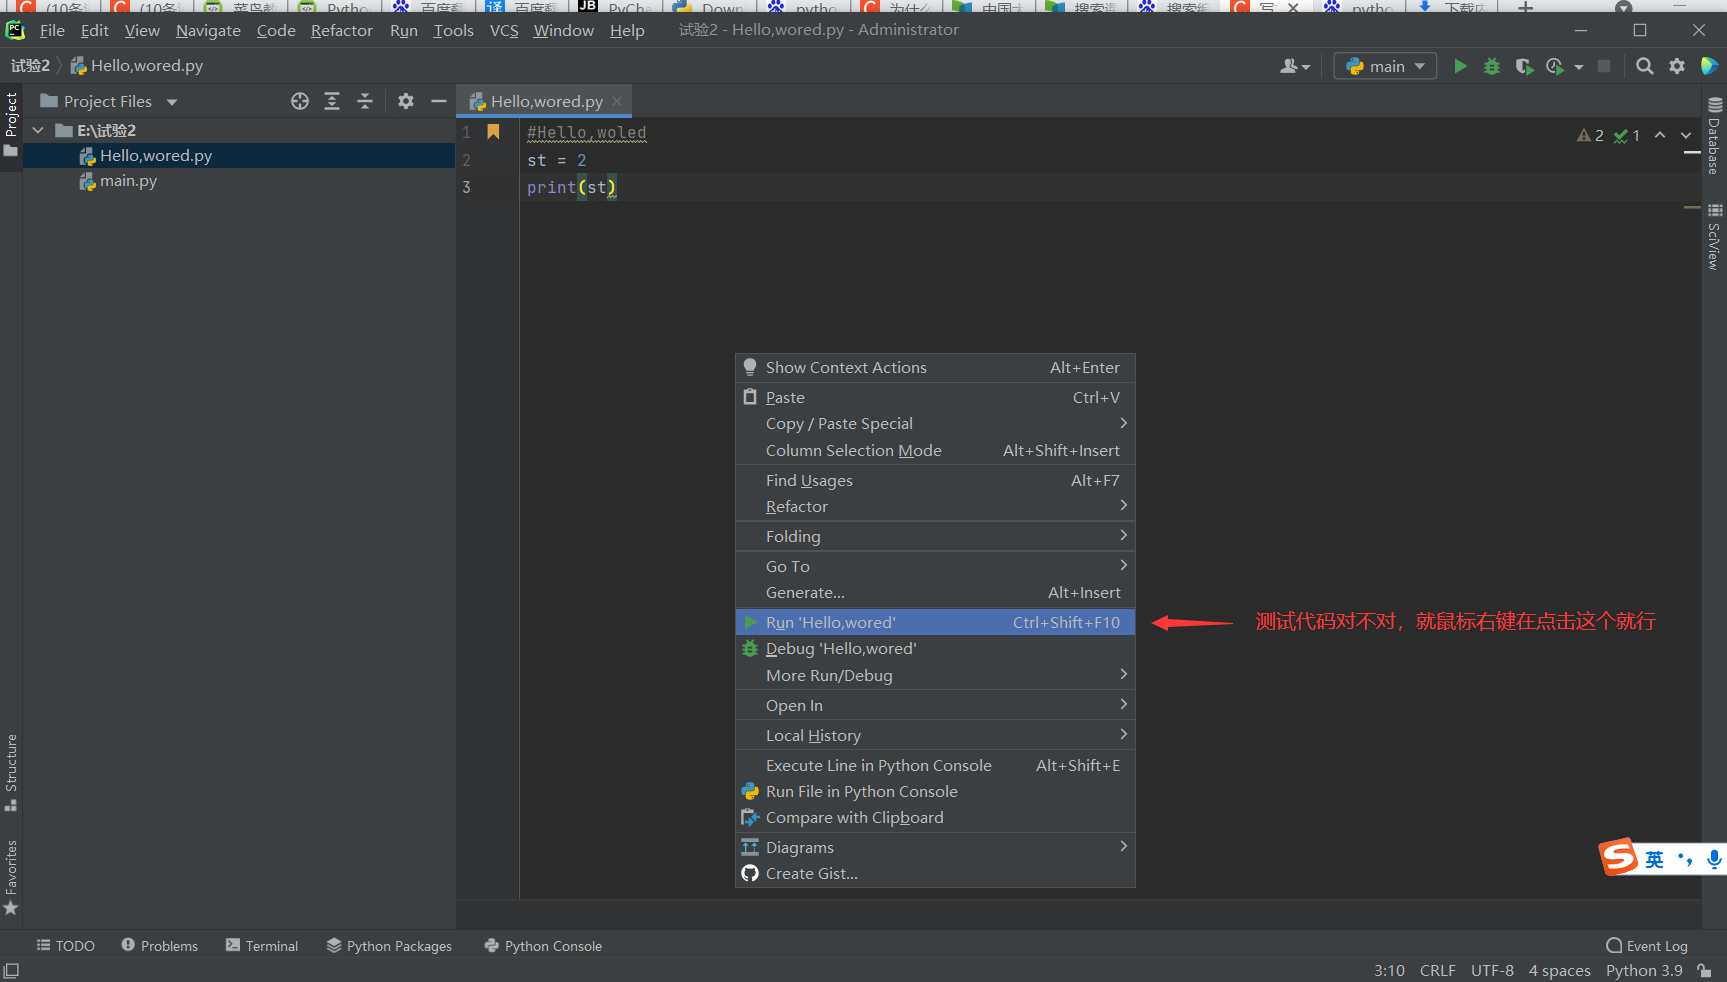Expand the profiler run options arrow

(1579, 67)
